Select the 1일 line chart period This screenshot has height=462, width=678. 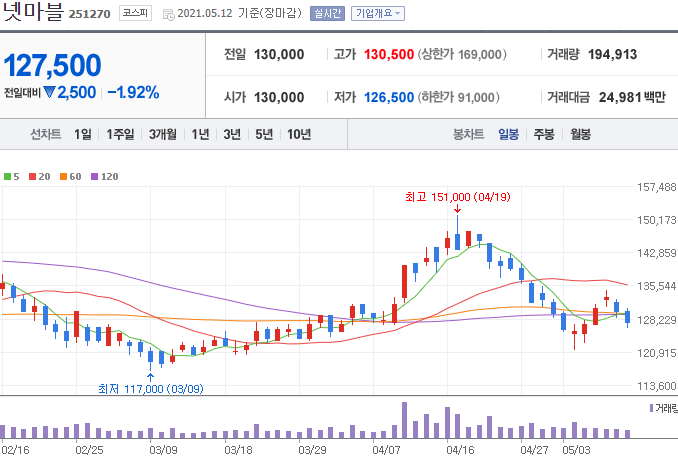pyautogui.click(x=83, y=134)
